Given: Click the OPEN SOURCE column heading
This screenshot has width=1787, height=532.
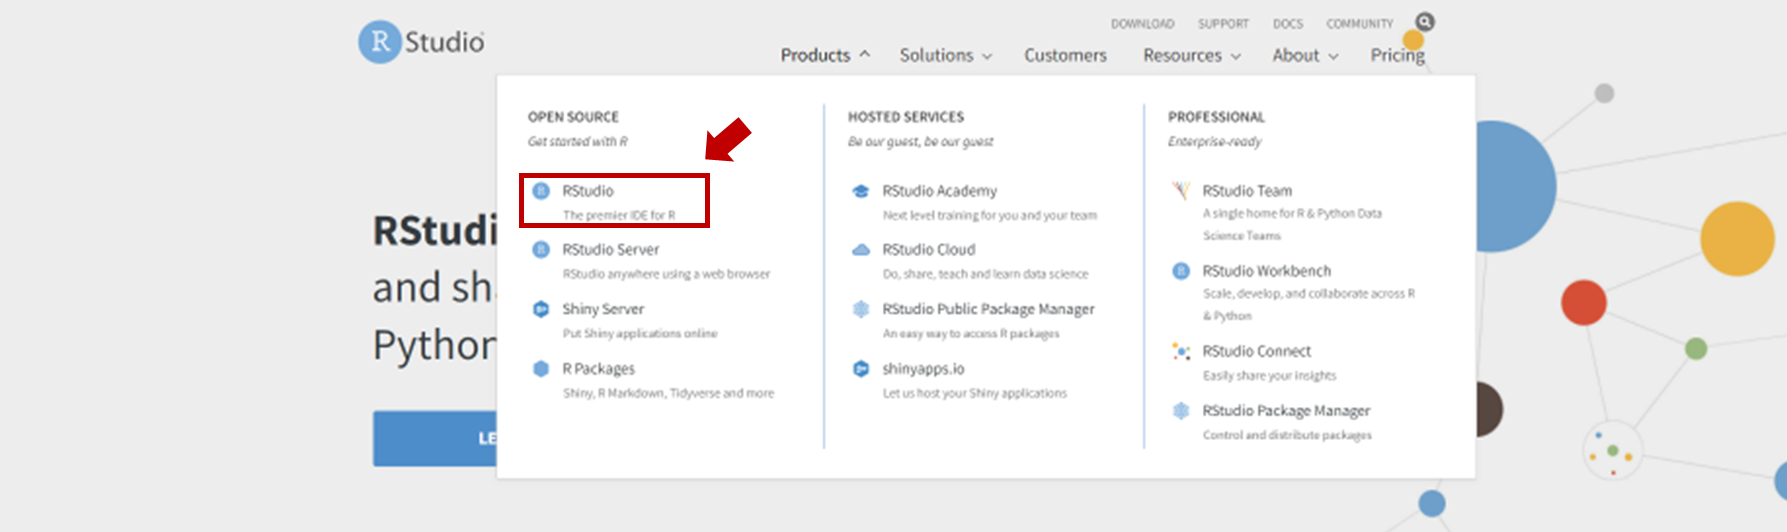Looking at the screenshot, I should coord(573,117).
